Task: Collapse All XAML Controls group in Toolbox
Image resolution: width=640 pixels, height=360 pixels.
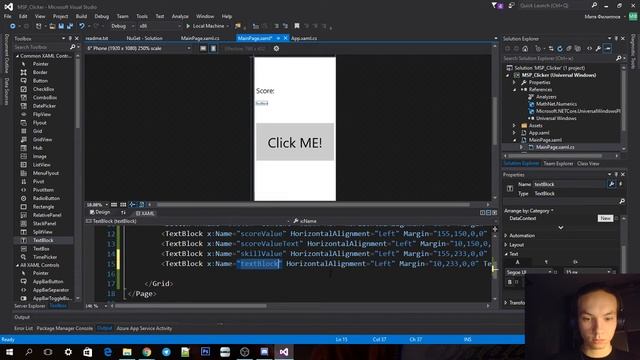Action: click(x=17, y=265)
